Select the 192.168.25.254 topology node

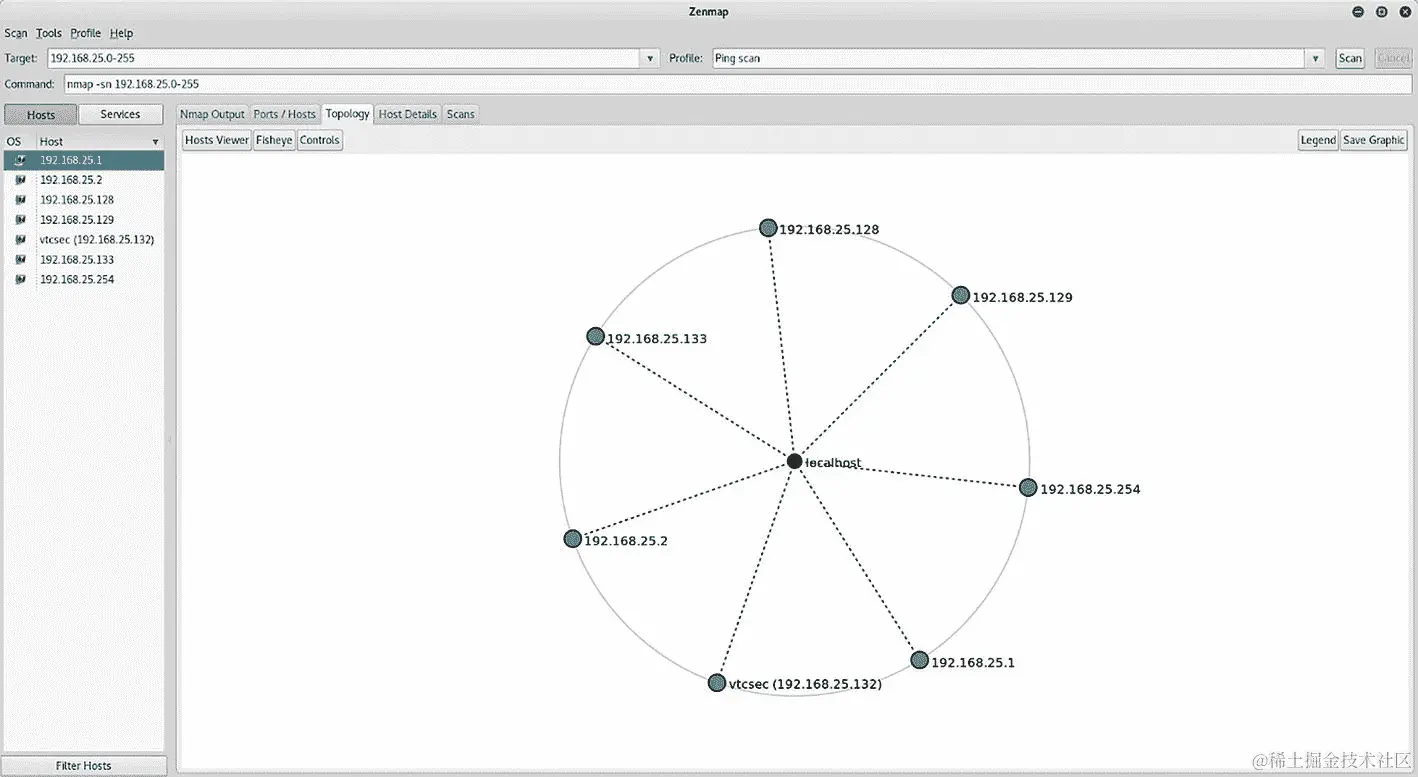pos(1028,487)
